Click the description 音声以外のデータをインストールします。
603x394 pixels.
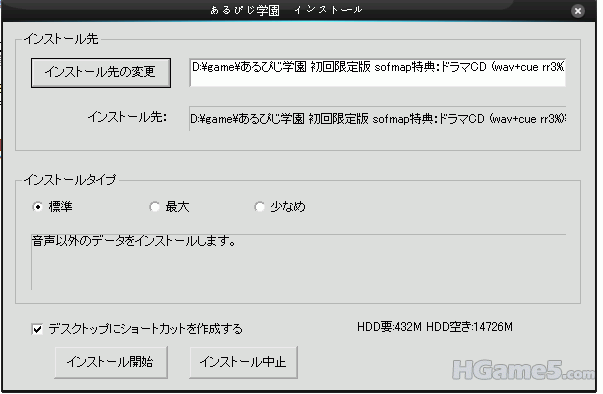pos(134,241)
